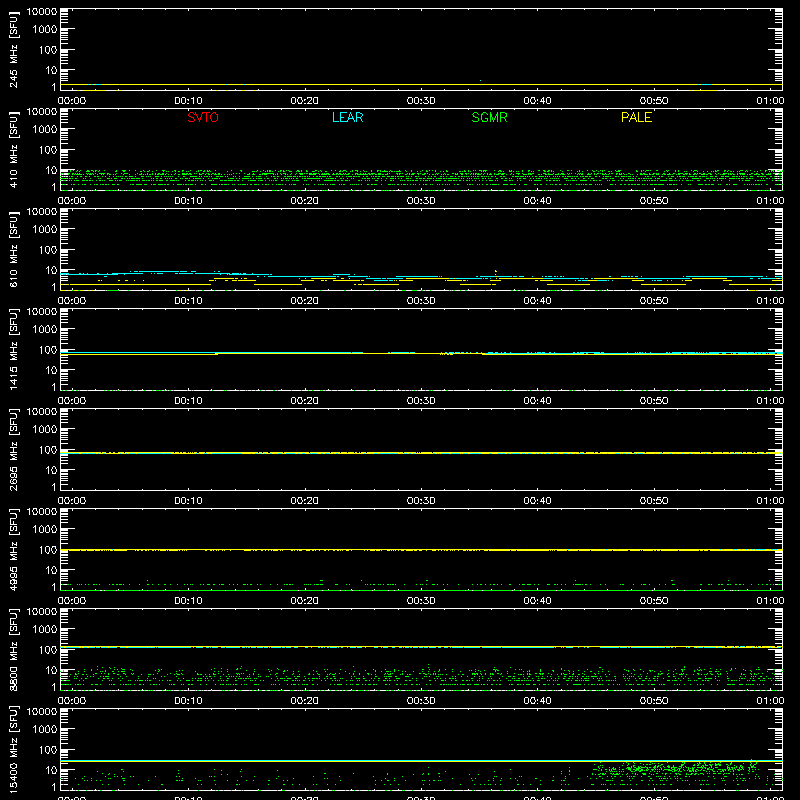Viewport: 800px width, 800px height.
Task: Click the 610 MHz [SFU] axis label
Action: [x=13, y=249]
